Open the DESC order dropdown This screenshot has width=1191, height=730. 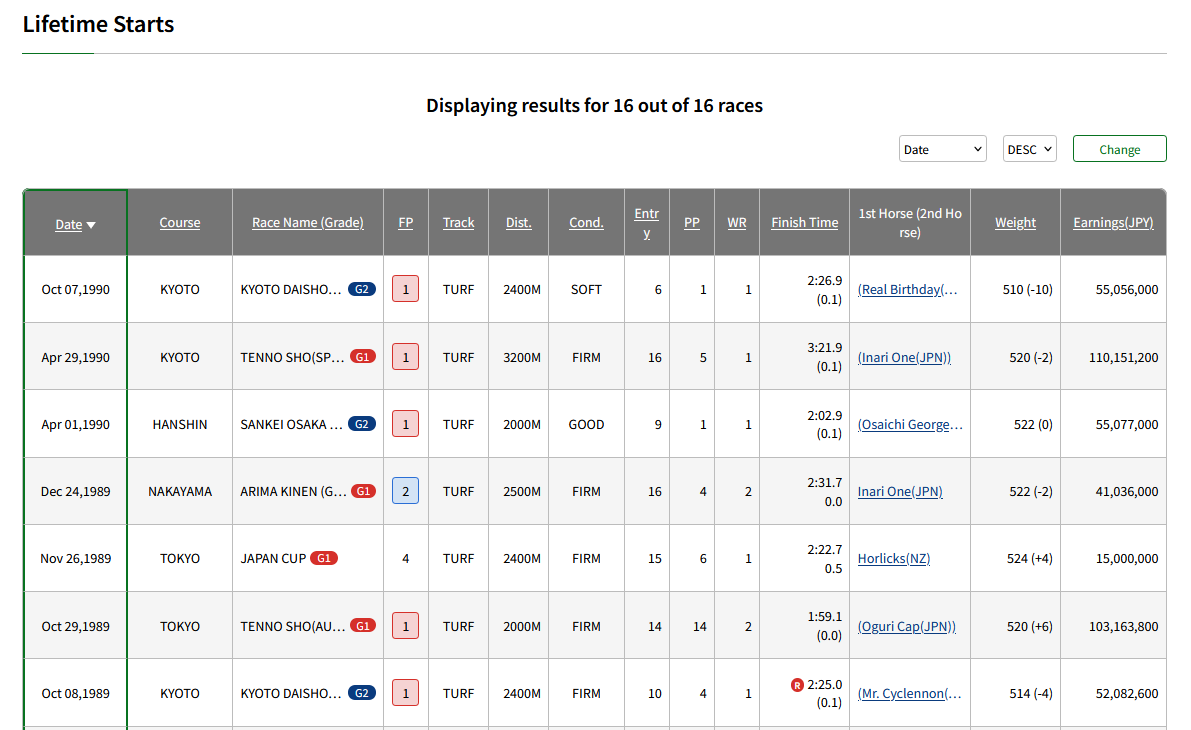tap(1029, 149)
